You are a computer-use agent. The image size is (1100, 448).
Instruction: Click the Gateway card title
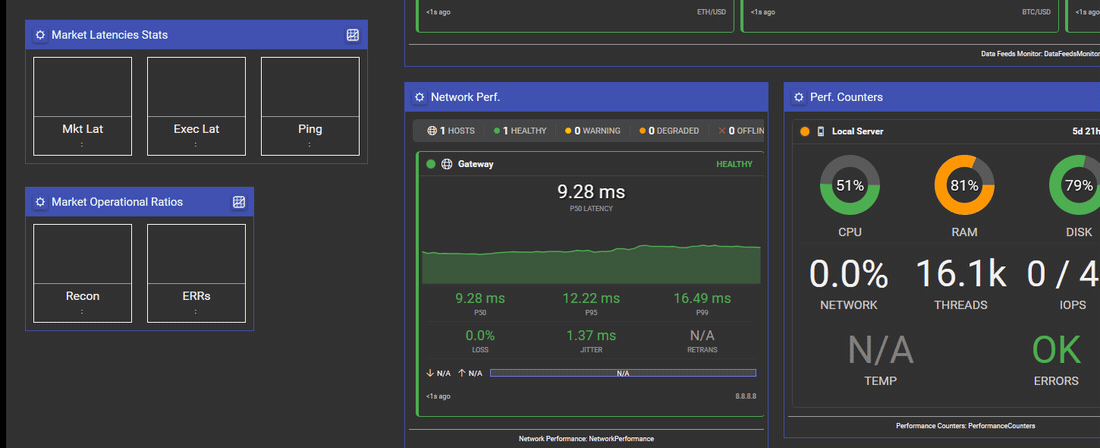coord(476,164)
